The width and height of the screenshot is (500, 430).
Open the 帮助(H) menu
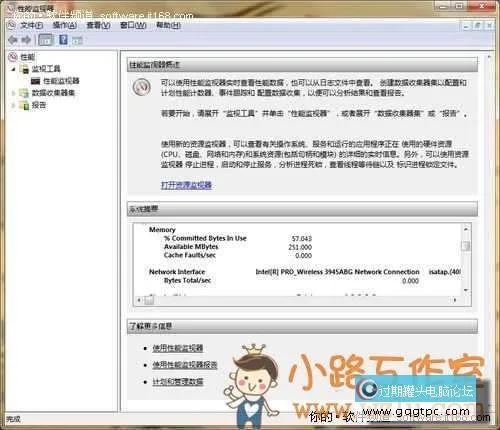pyautogui.click(x=168, y=25)
